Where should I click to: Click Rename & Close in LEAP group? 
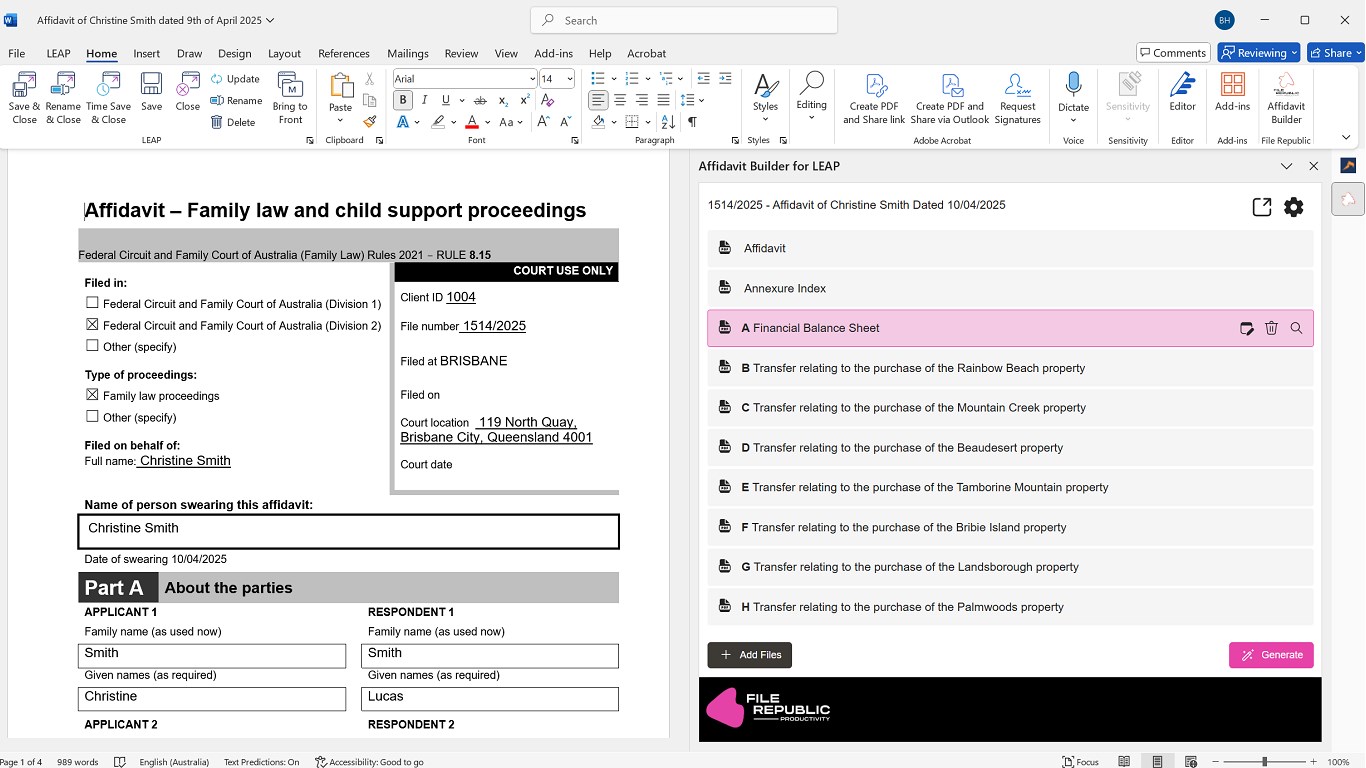pos(63,97)
